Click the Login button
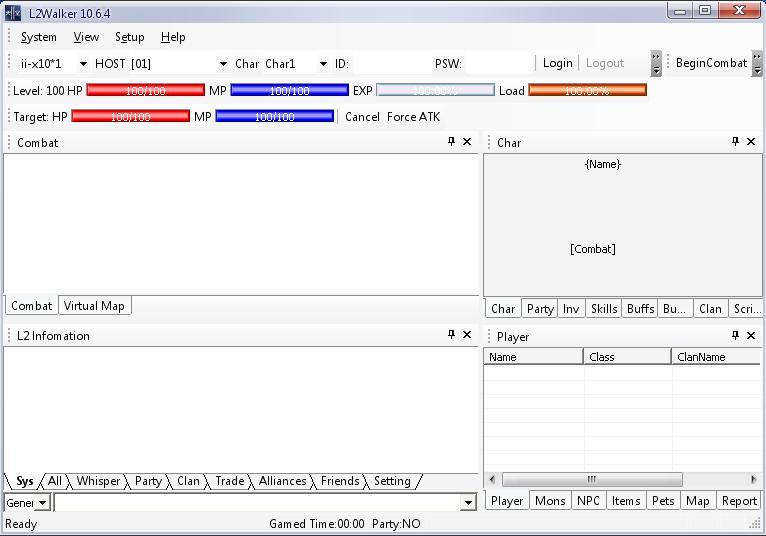766x536 pixels. [557, 63]
